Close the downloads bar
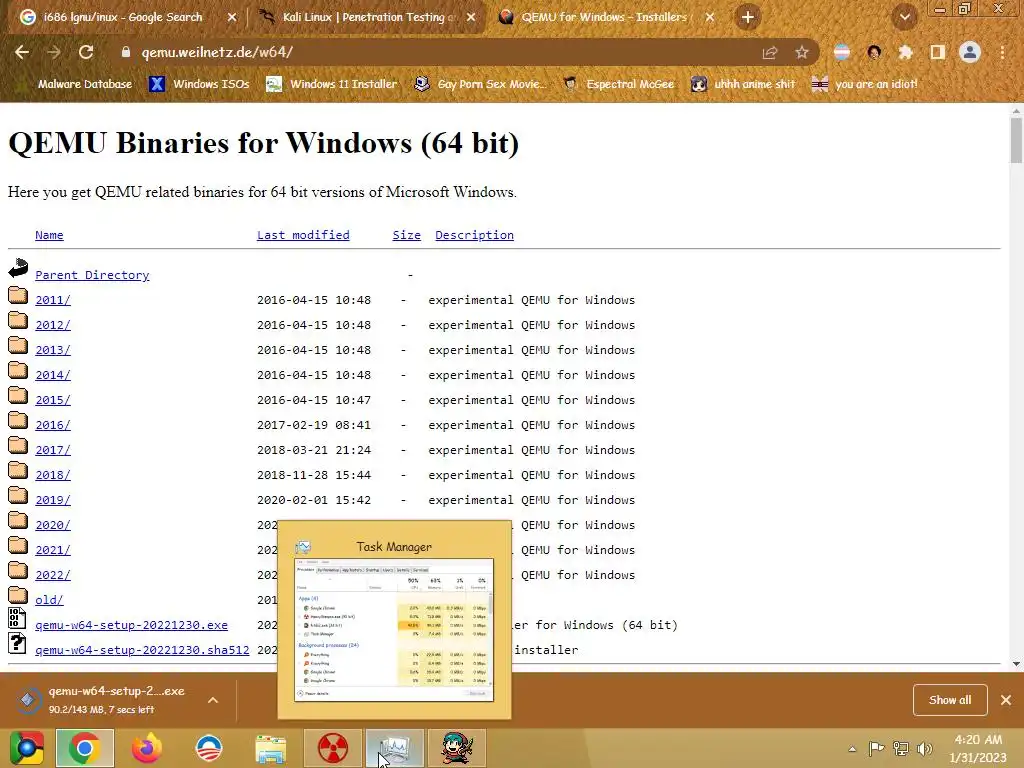Screen dimensions: 1024x768 point(1006,700)
